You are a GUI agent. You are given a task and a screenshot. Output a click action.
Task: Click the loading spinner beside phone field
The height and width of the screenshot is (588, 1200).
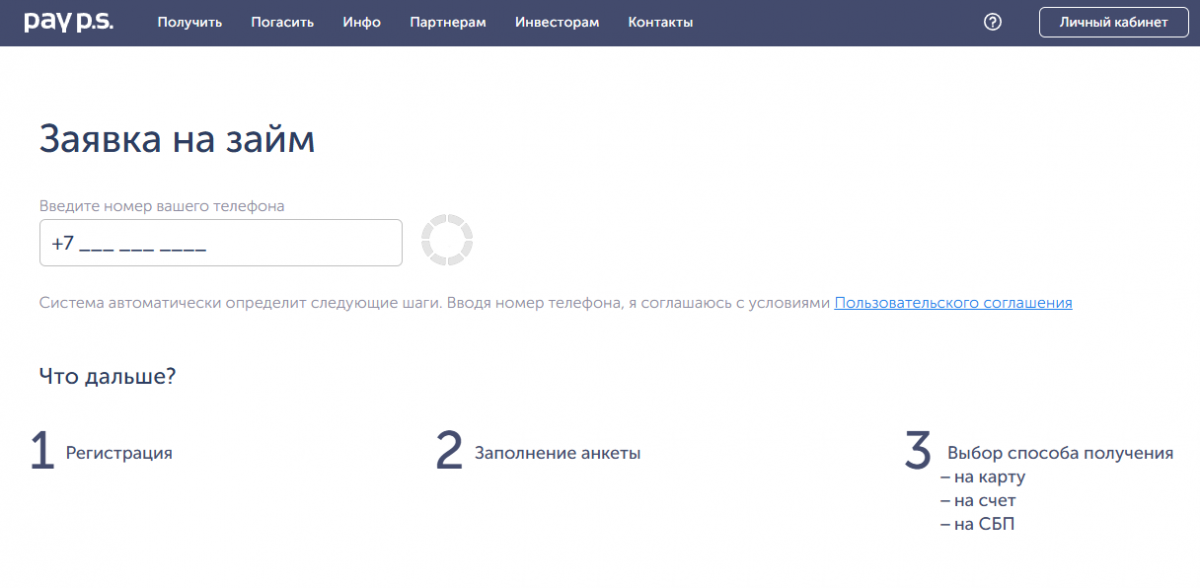click(x=446, y=240)
